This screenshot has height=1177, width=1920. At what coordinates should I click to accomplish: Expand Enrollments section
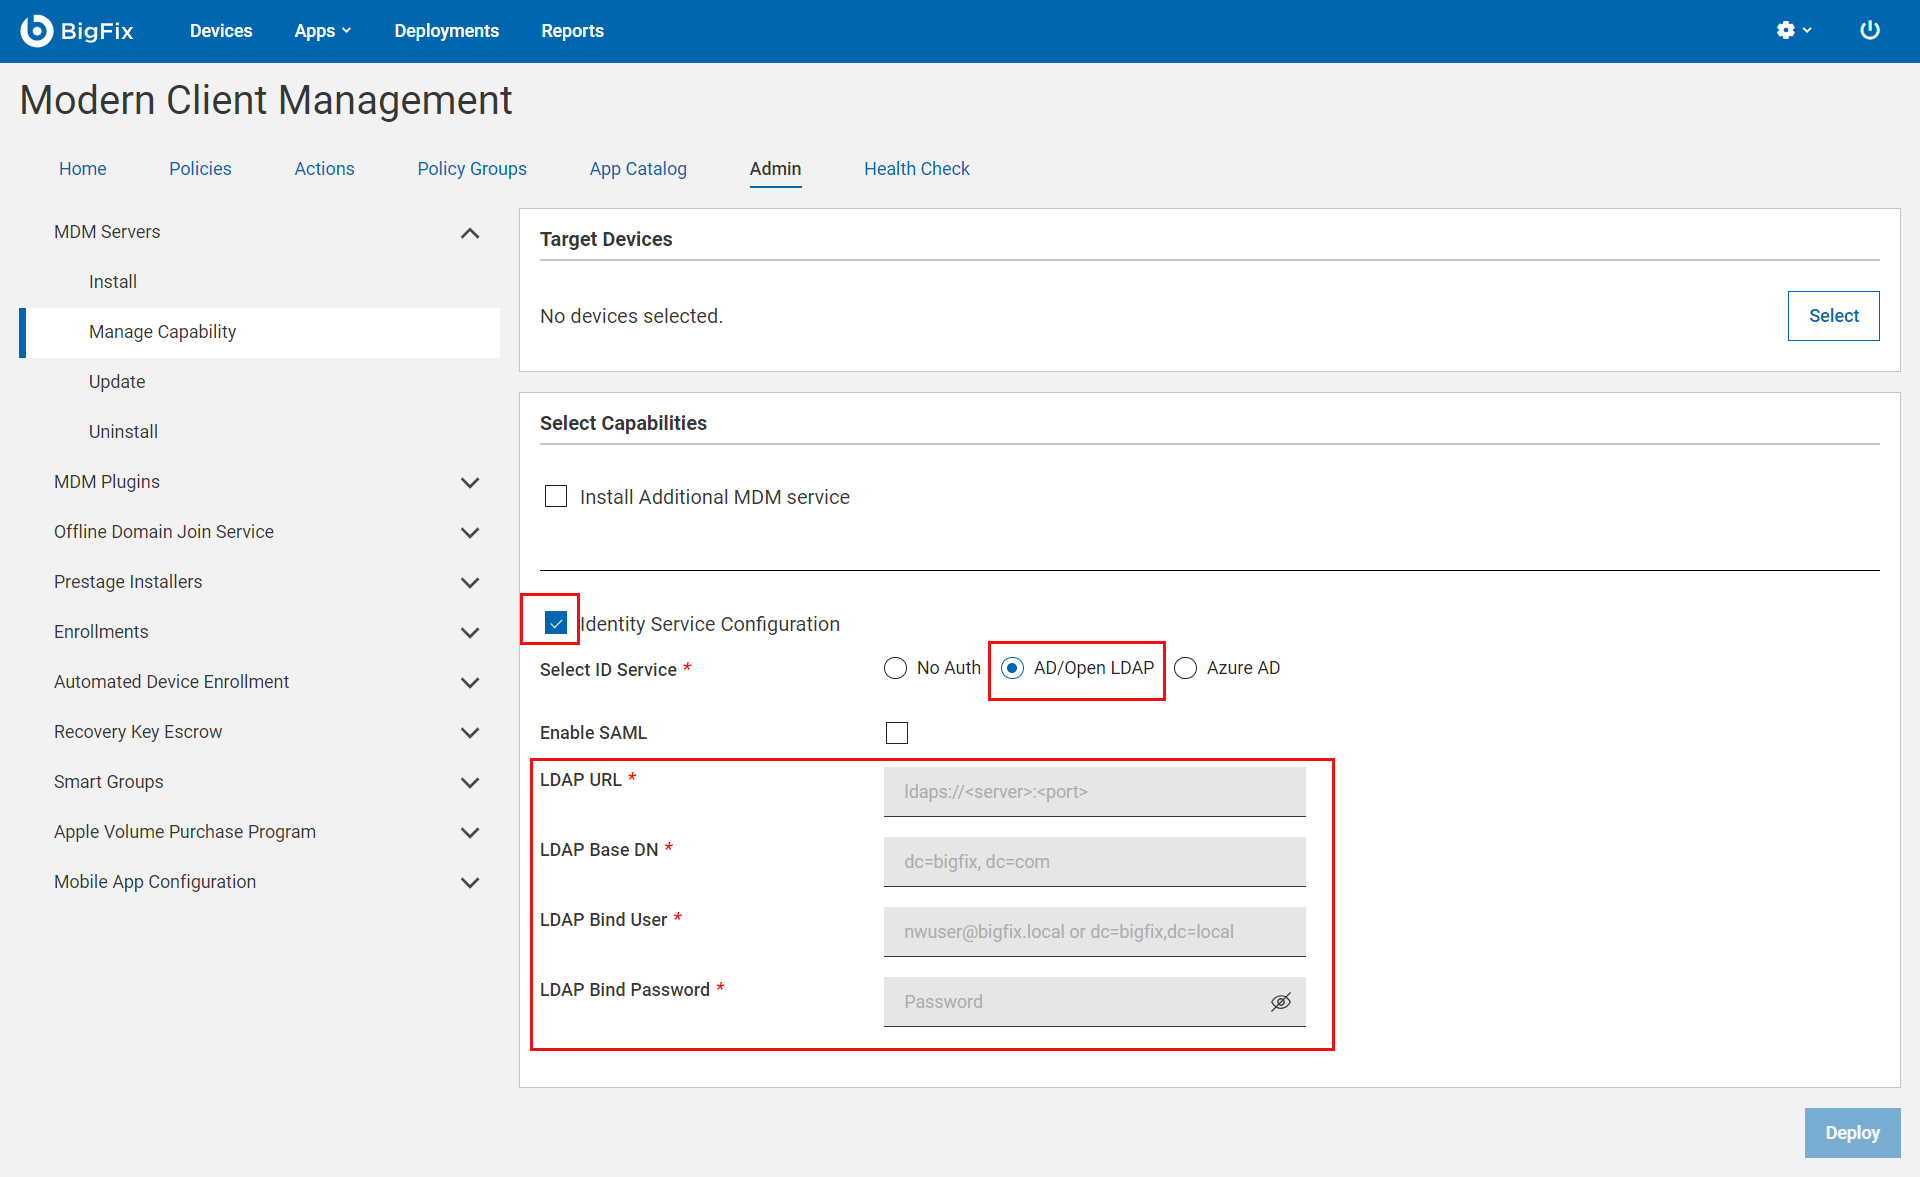click(469, 633)
